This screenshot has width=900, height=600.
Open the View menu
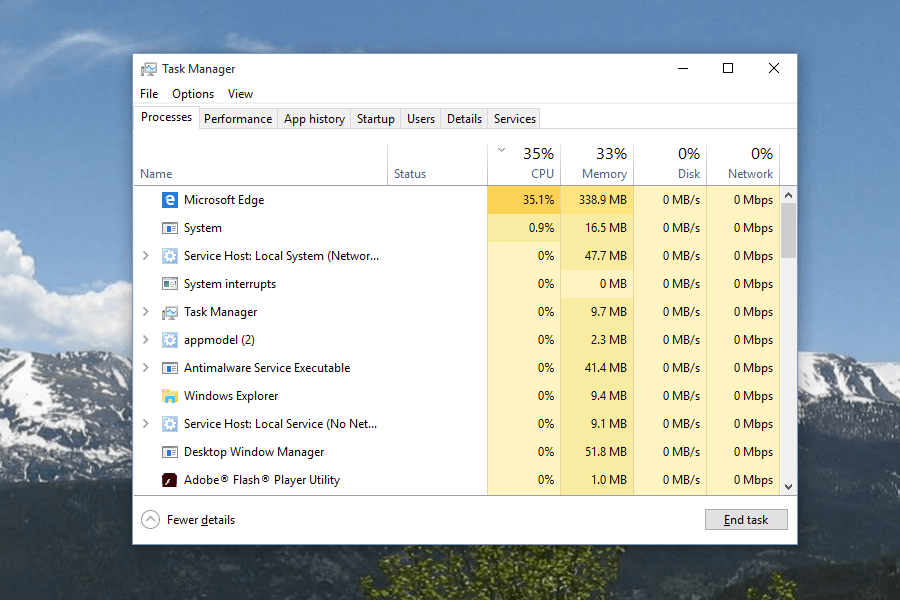pyautogui.click(x=240, y=94)
